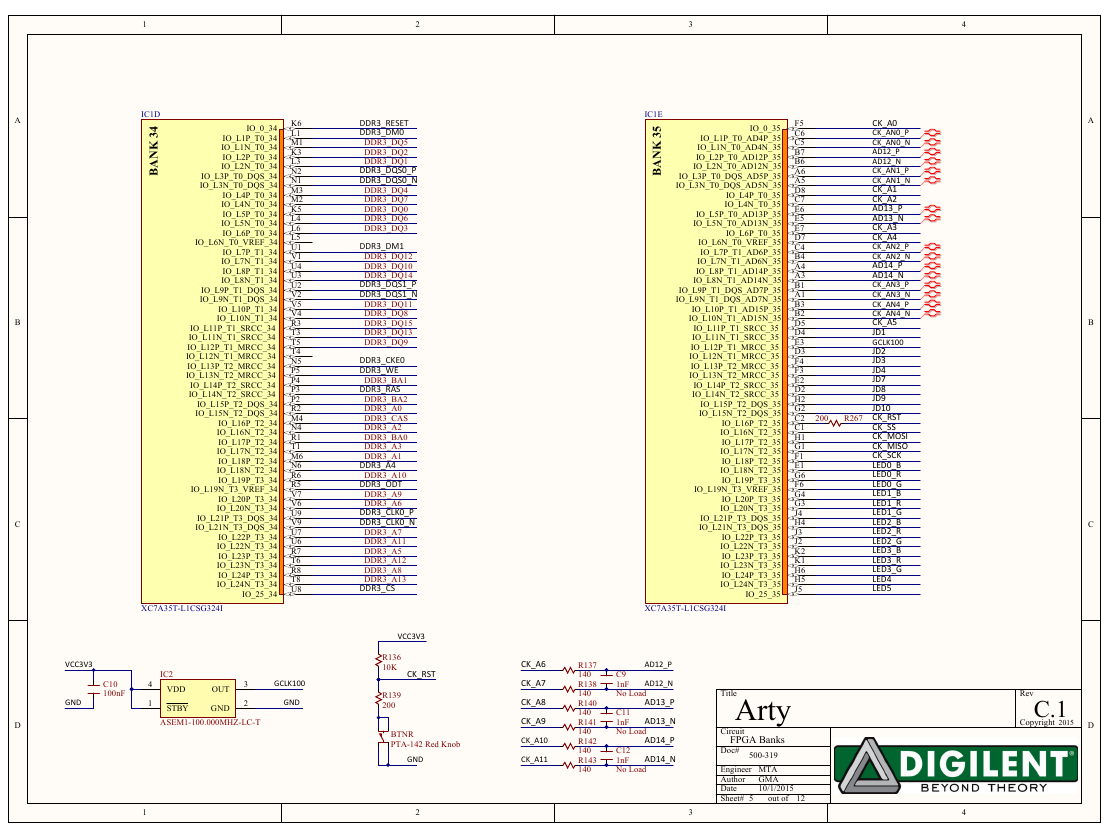Select the PTA-142 Red Knob part label

point(425,745)
